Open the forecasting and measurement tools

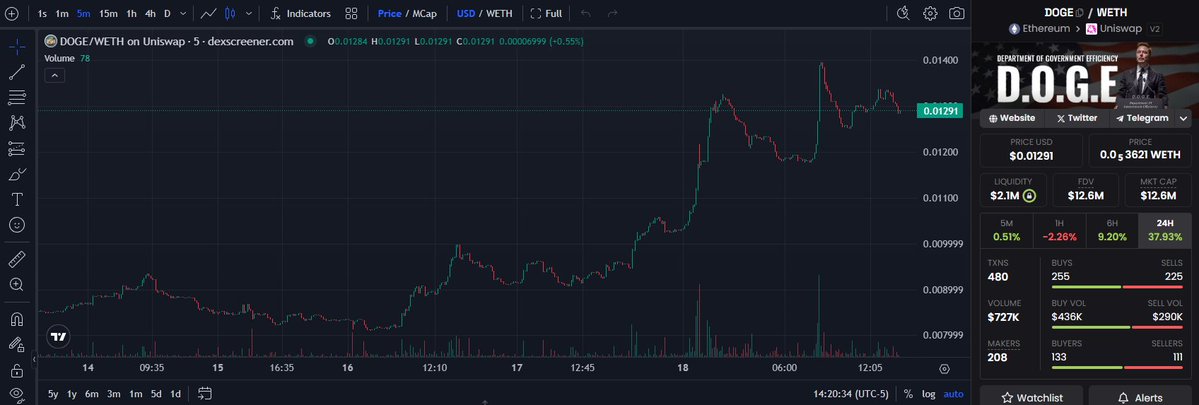point(17,148)
